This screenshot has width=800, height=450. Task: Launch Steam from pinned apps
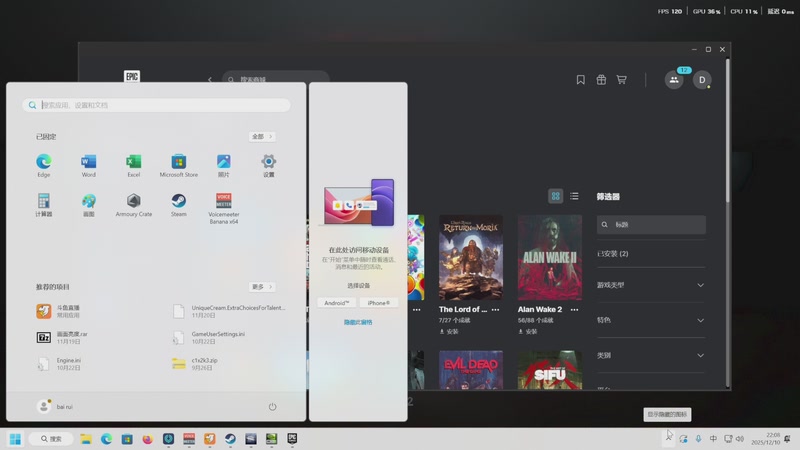point(179,205)
